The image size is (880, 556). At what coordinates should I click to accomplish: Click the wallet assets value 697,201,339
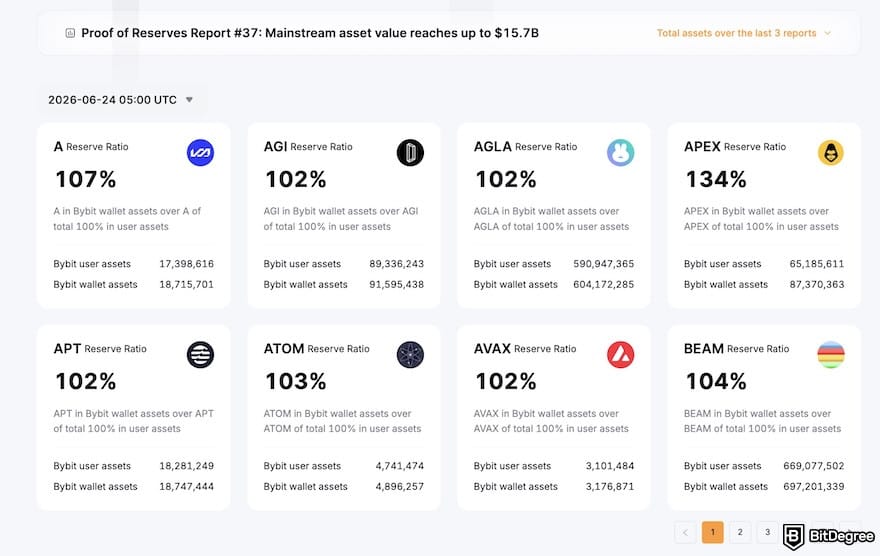[813, 486]
